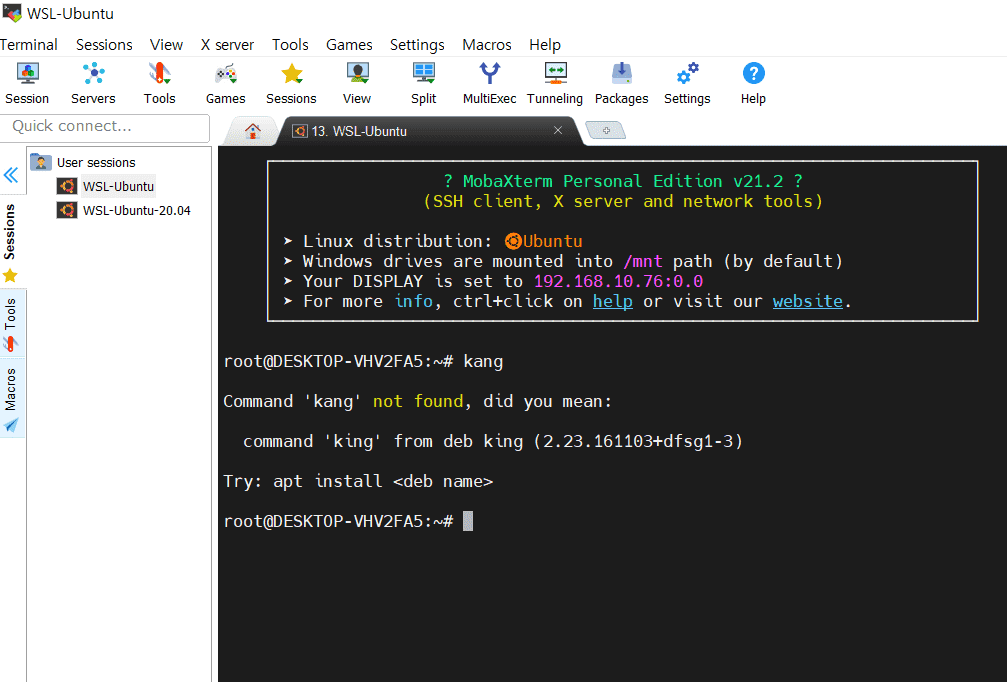Click the Sessions star toolbar icon
This screenshot has height=682, width=1007.
click(292, 83)
